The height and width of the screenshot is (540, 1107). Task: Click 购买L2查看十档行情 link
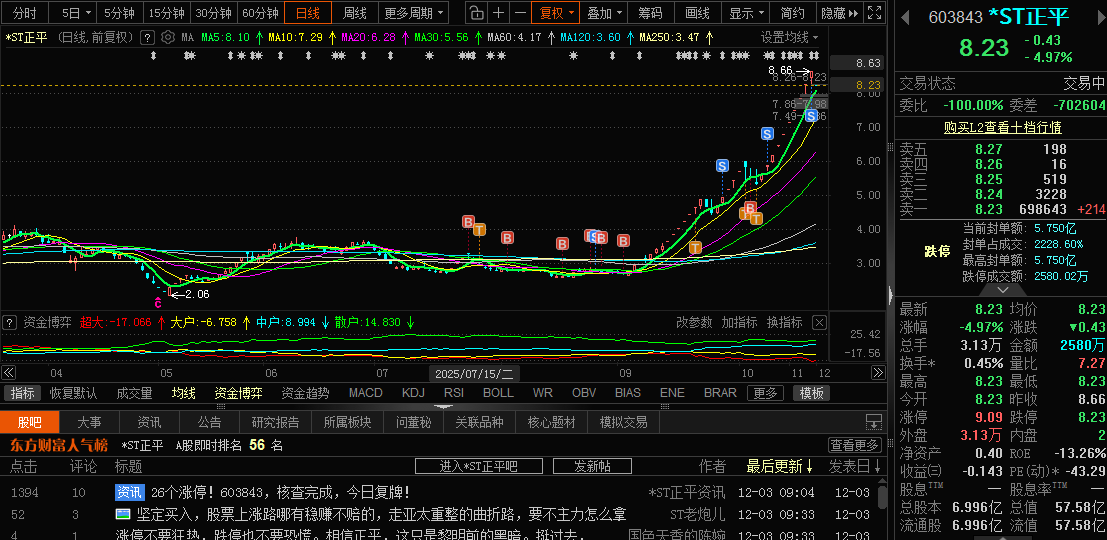1002,127
